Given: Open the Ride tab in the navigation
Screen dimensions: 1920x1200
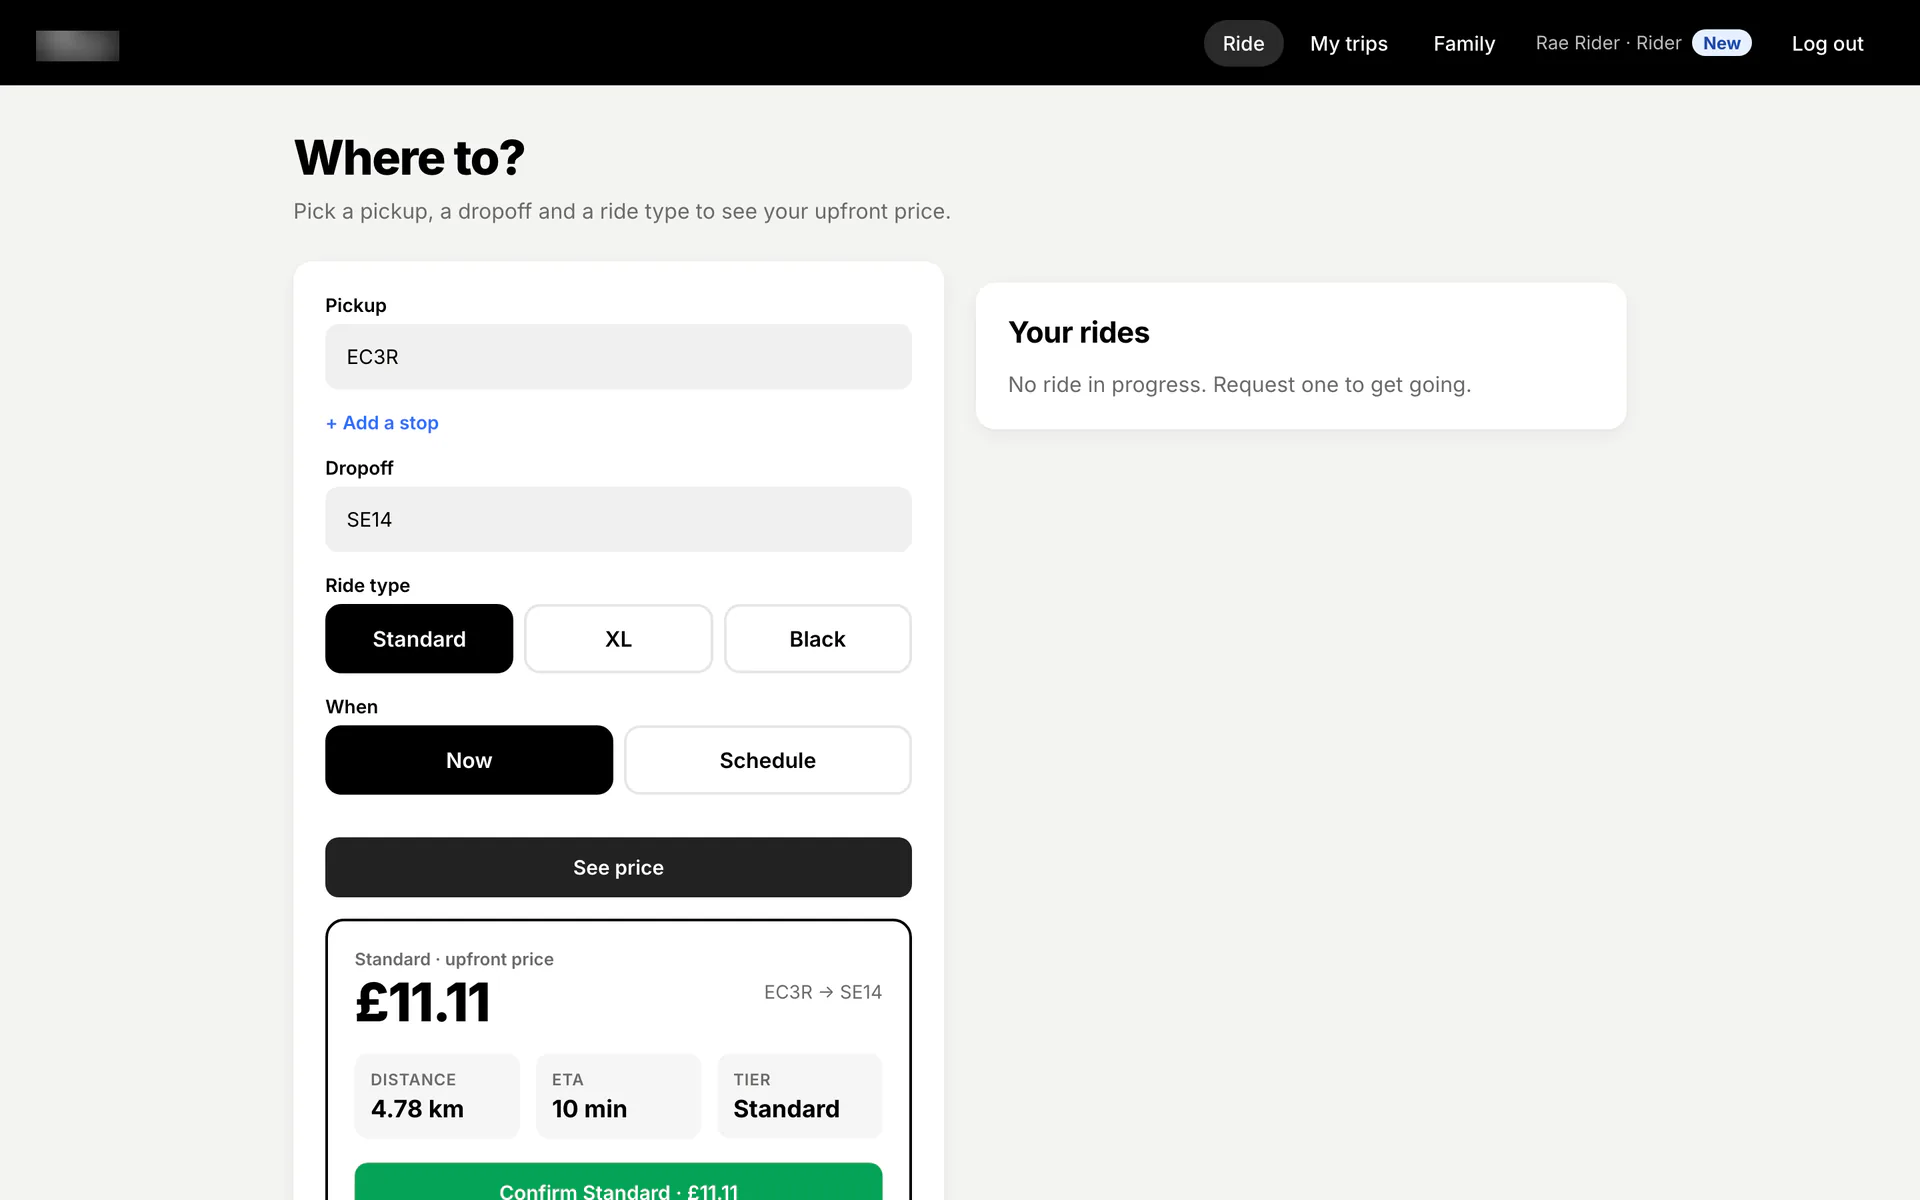Looking at the screenshot, I should tap(1243, 43).
